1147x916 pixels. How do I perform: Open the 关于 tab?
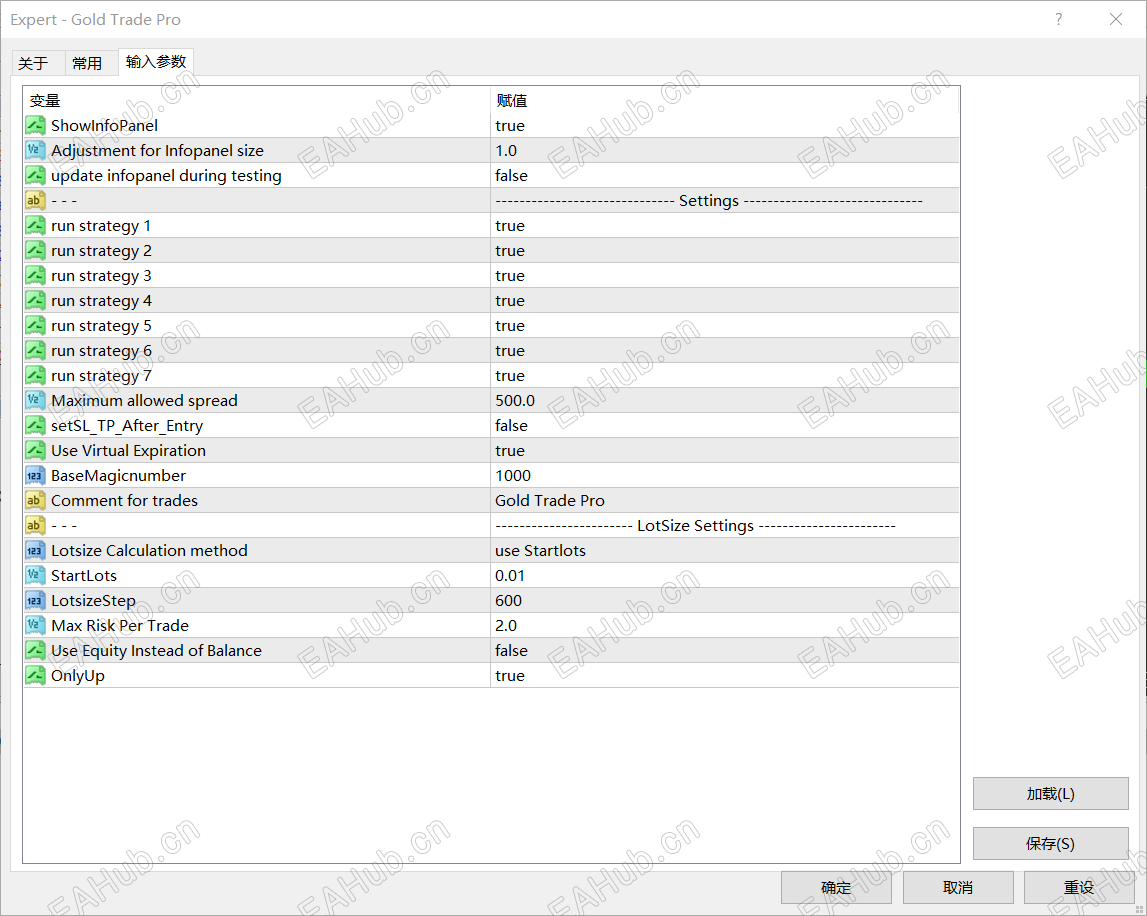click(37, 64)
